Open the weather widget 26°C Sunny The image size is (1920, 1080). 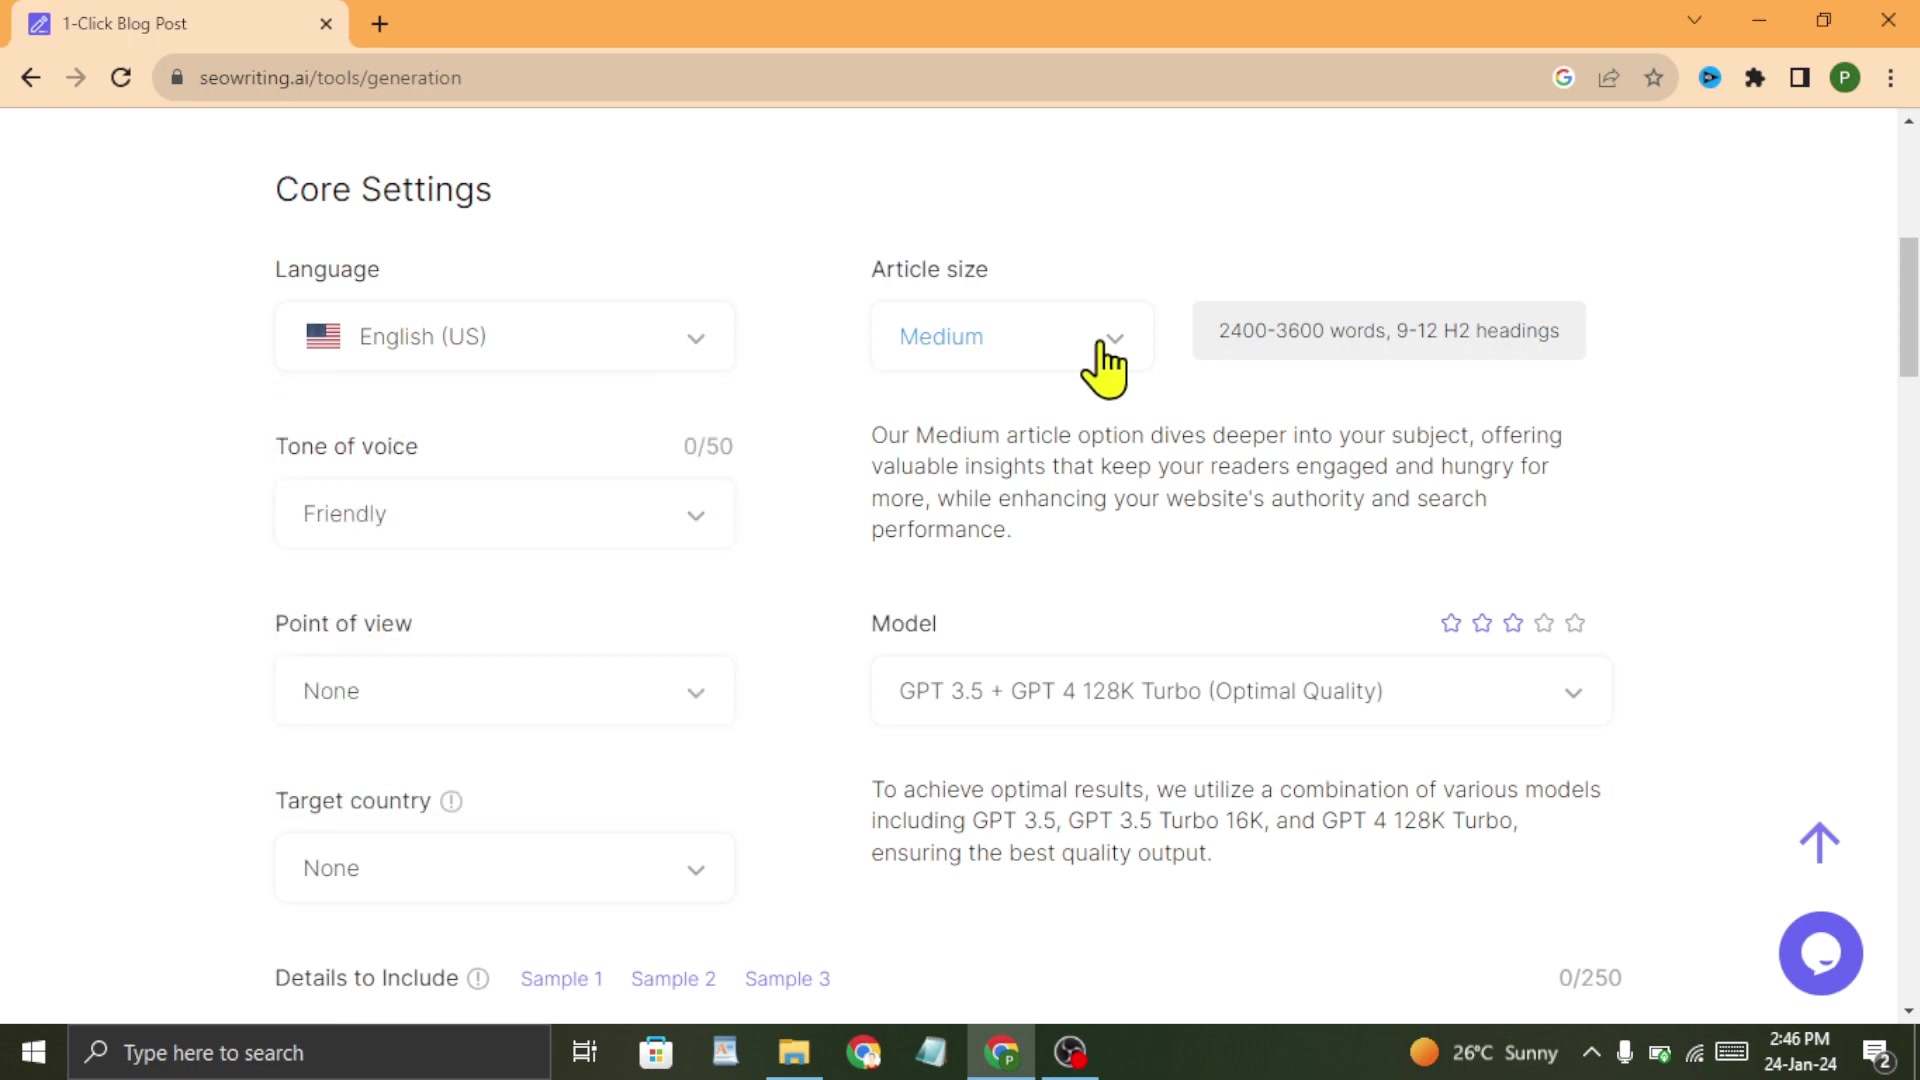(1484, 1052)
